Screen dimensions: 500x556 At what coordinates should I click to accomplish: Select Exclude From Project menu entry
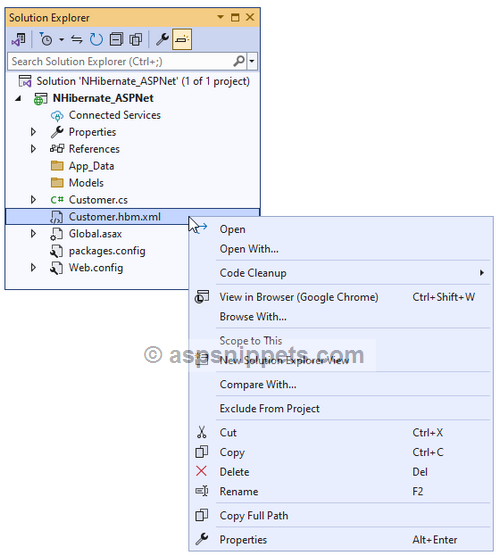click(270, 408)
